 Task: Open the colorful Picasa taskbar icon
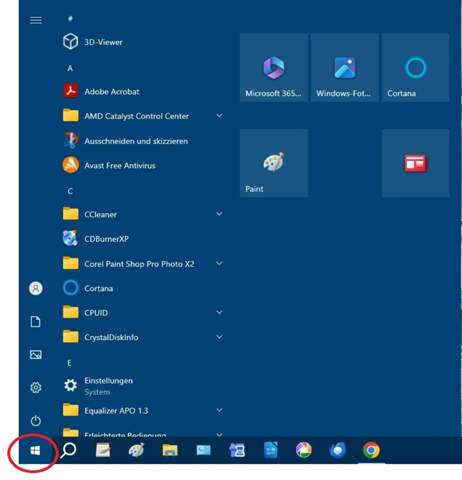[x=304, y=450]
